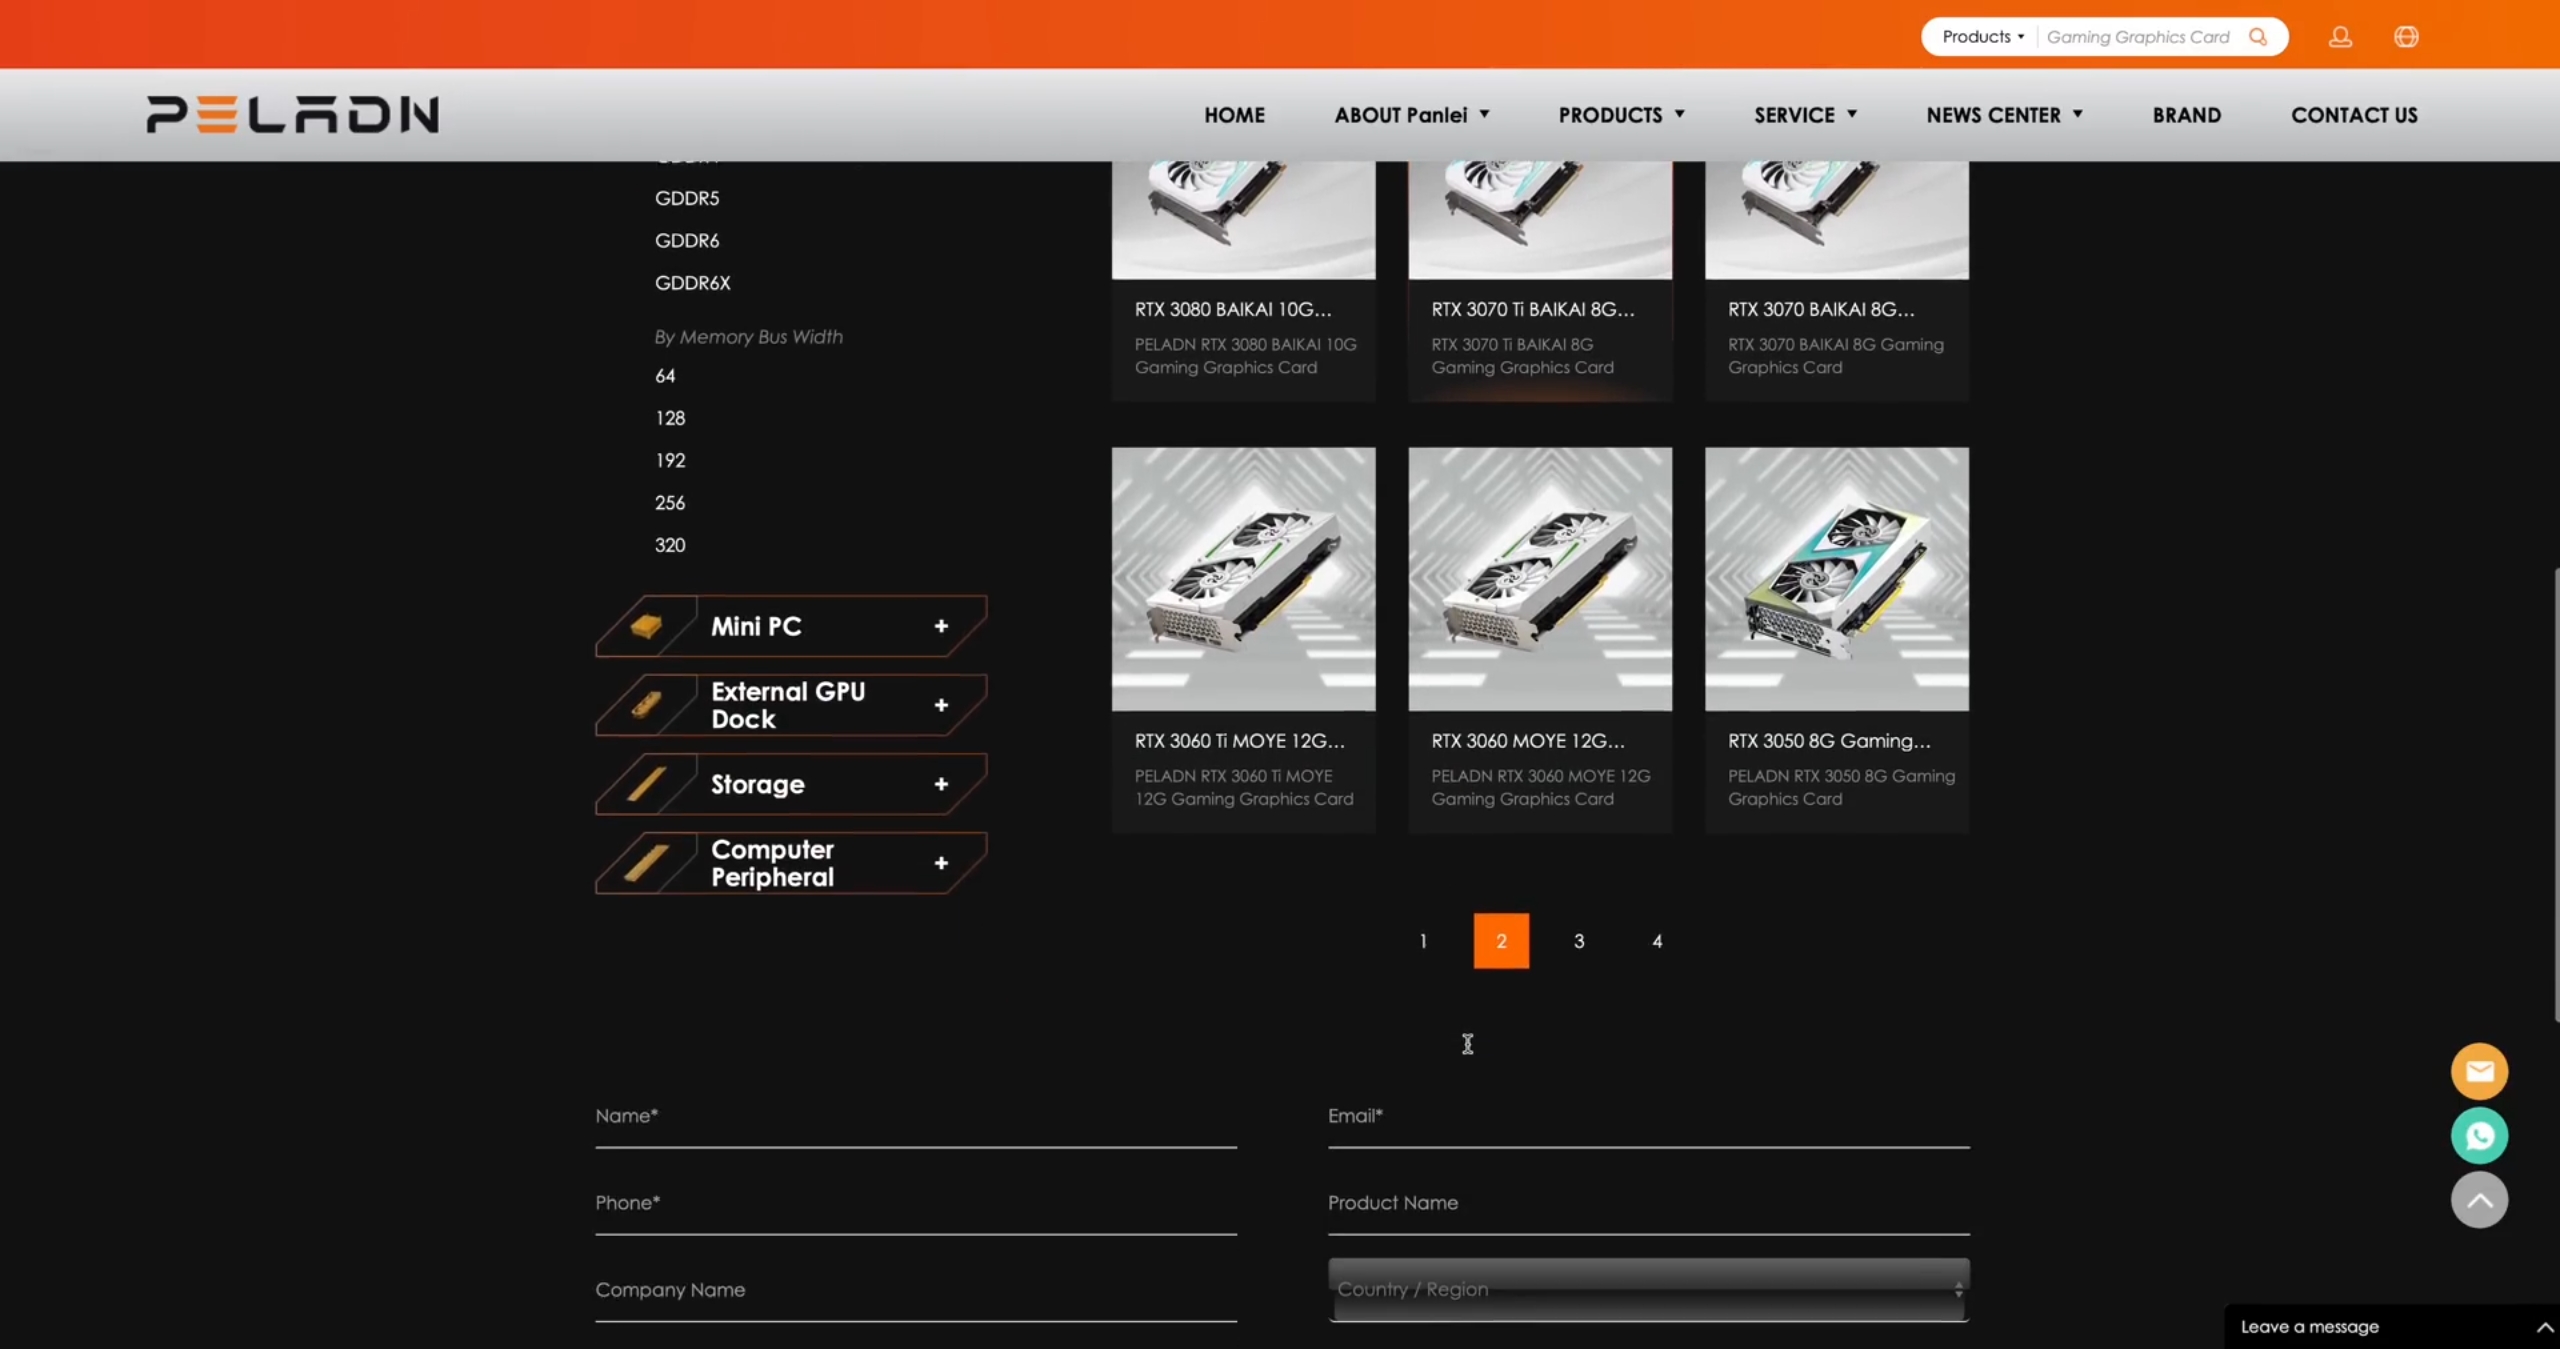Expand the Computer Peripheral category

pyautogui.click(x=940, y=863)
